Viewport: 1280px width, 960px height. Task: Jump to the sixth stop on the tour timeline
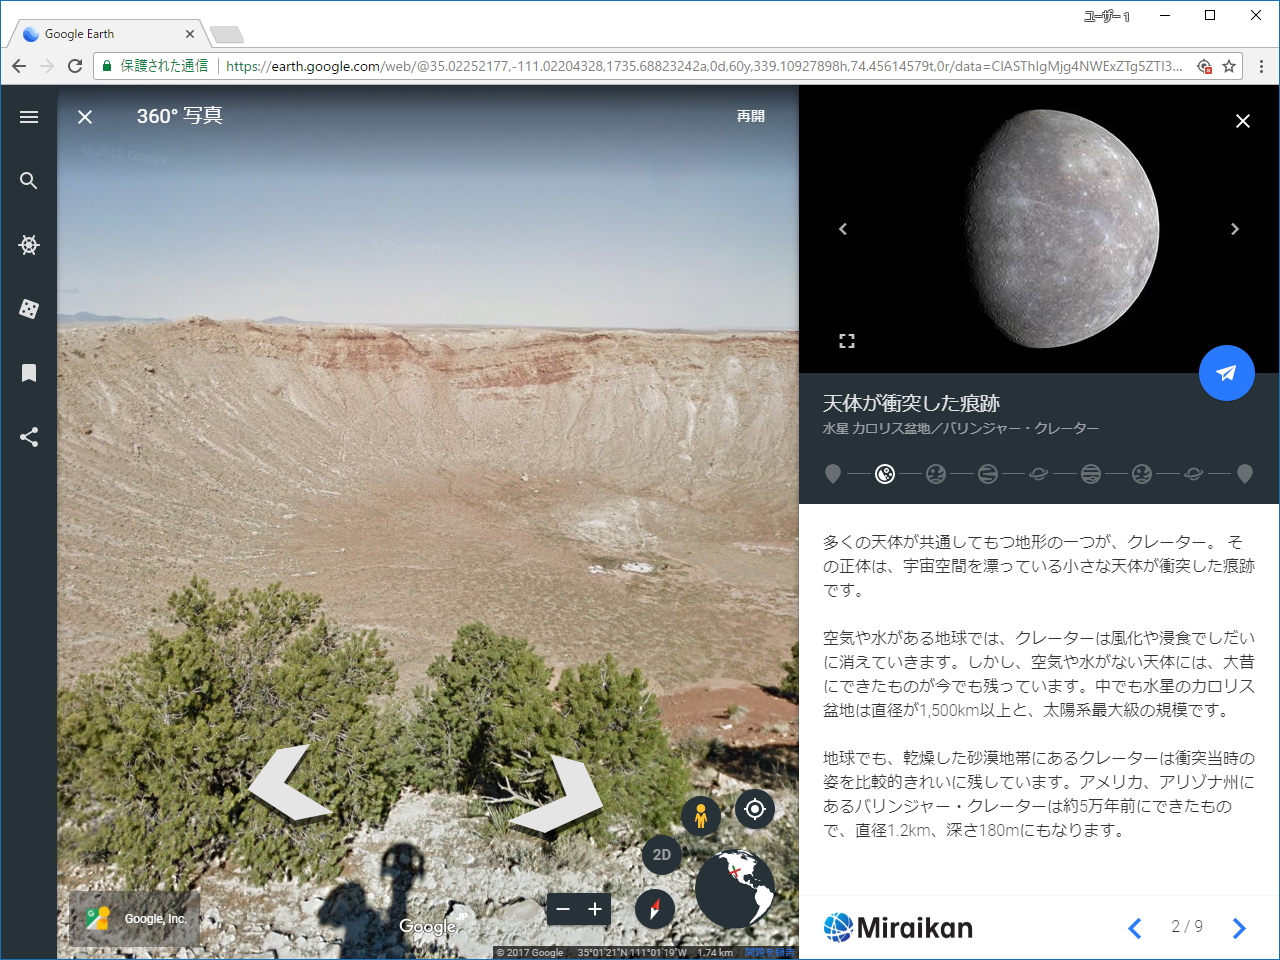tap(1091, 474)
